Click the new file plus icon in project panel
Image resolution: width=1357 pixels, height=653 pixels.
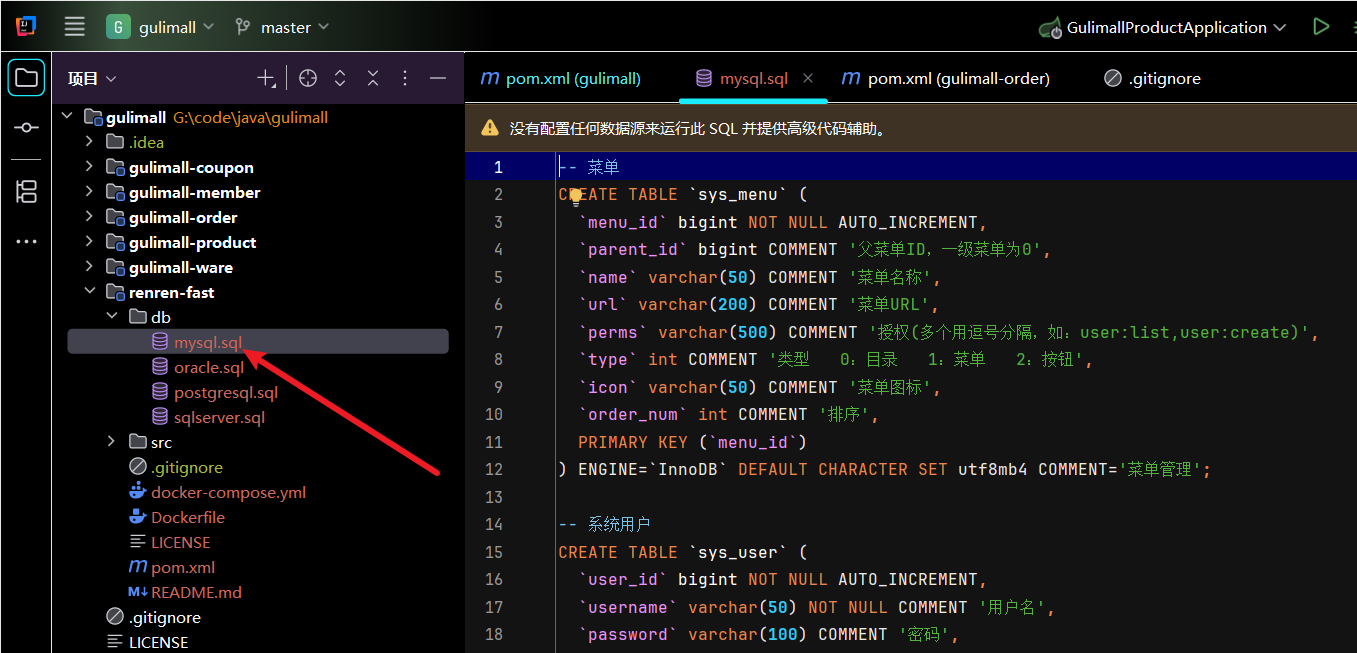[x=266, y=78]
